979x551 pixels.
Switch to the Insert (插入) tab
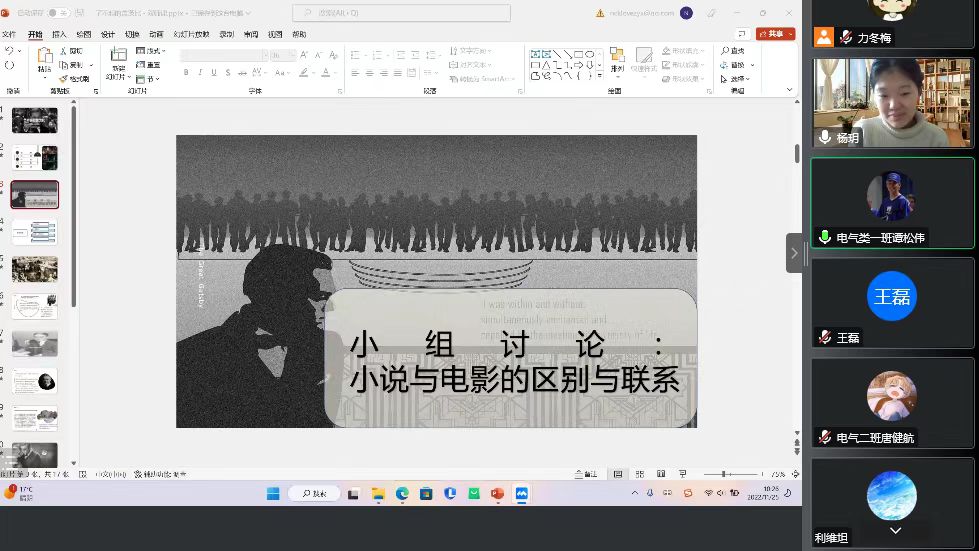pos(59,34)
